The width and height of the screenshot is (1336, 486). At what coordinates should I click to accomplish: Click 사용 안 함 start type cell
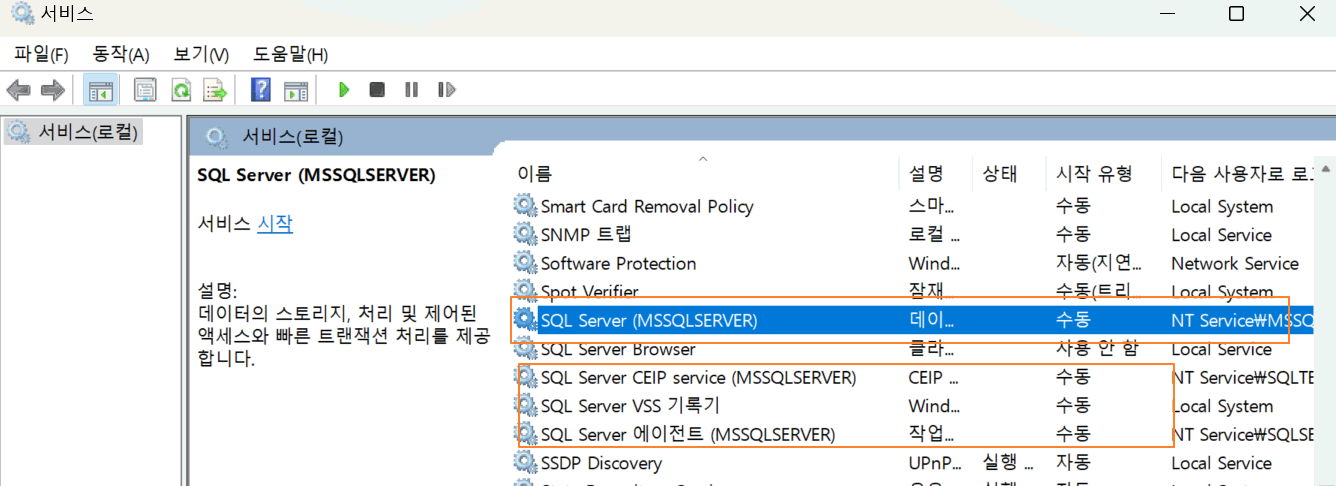pyautogui.click(x=1096, y=349)
